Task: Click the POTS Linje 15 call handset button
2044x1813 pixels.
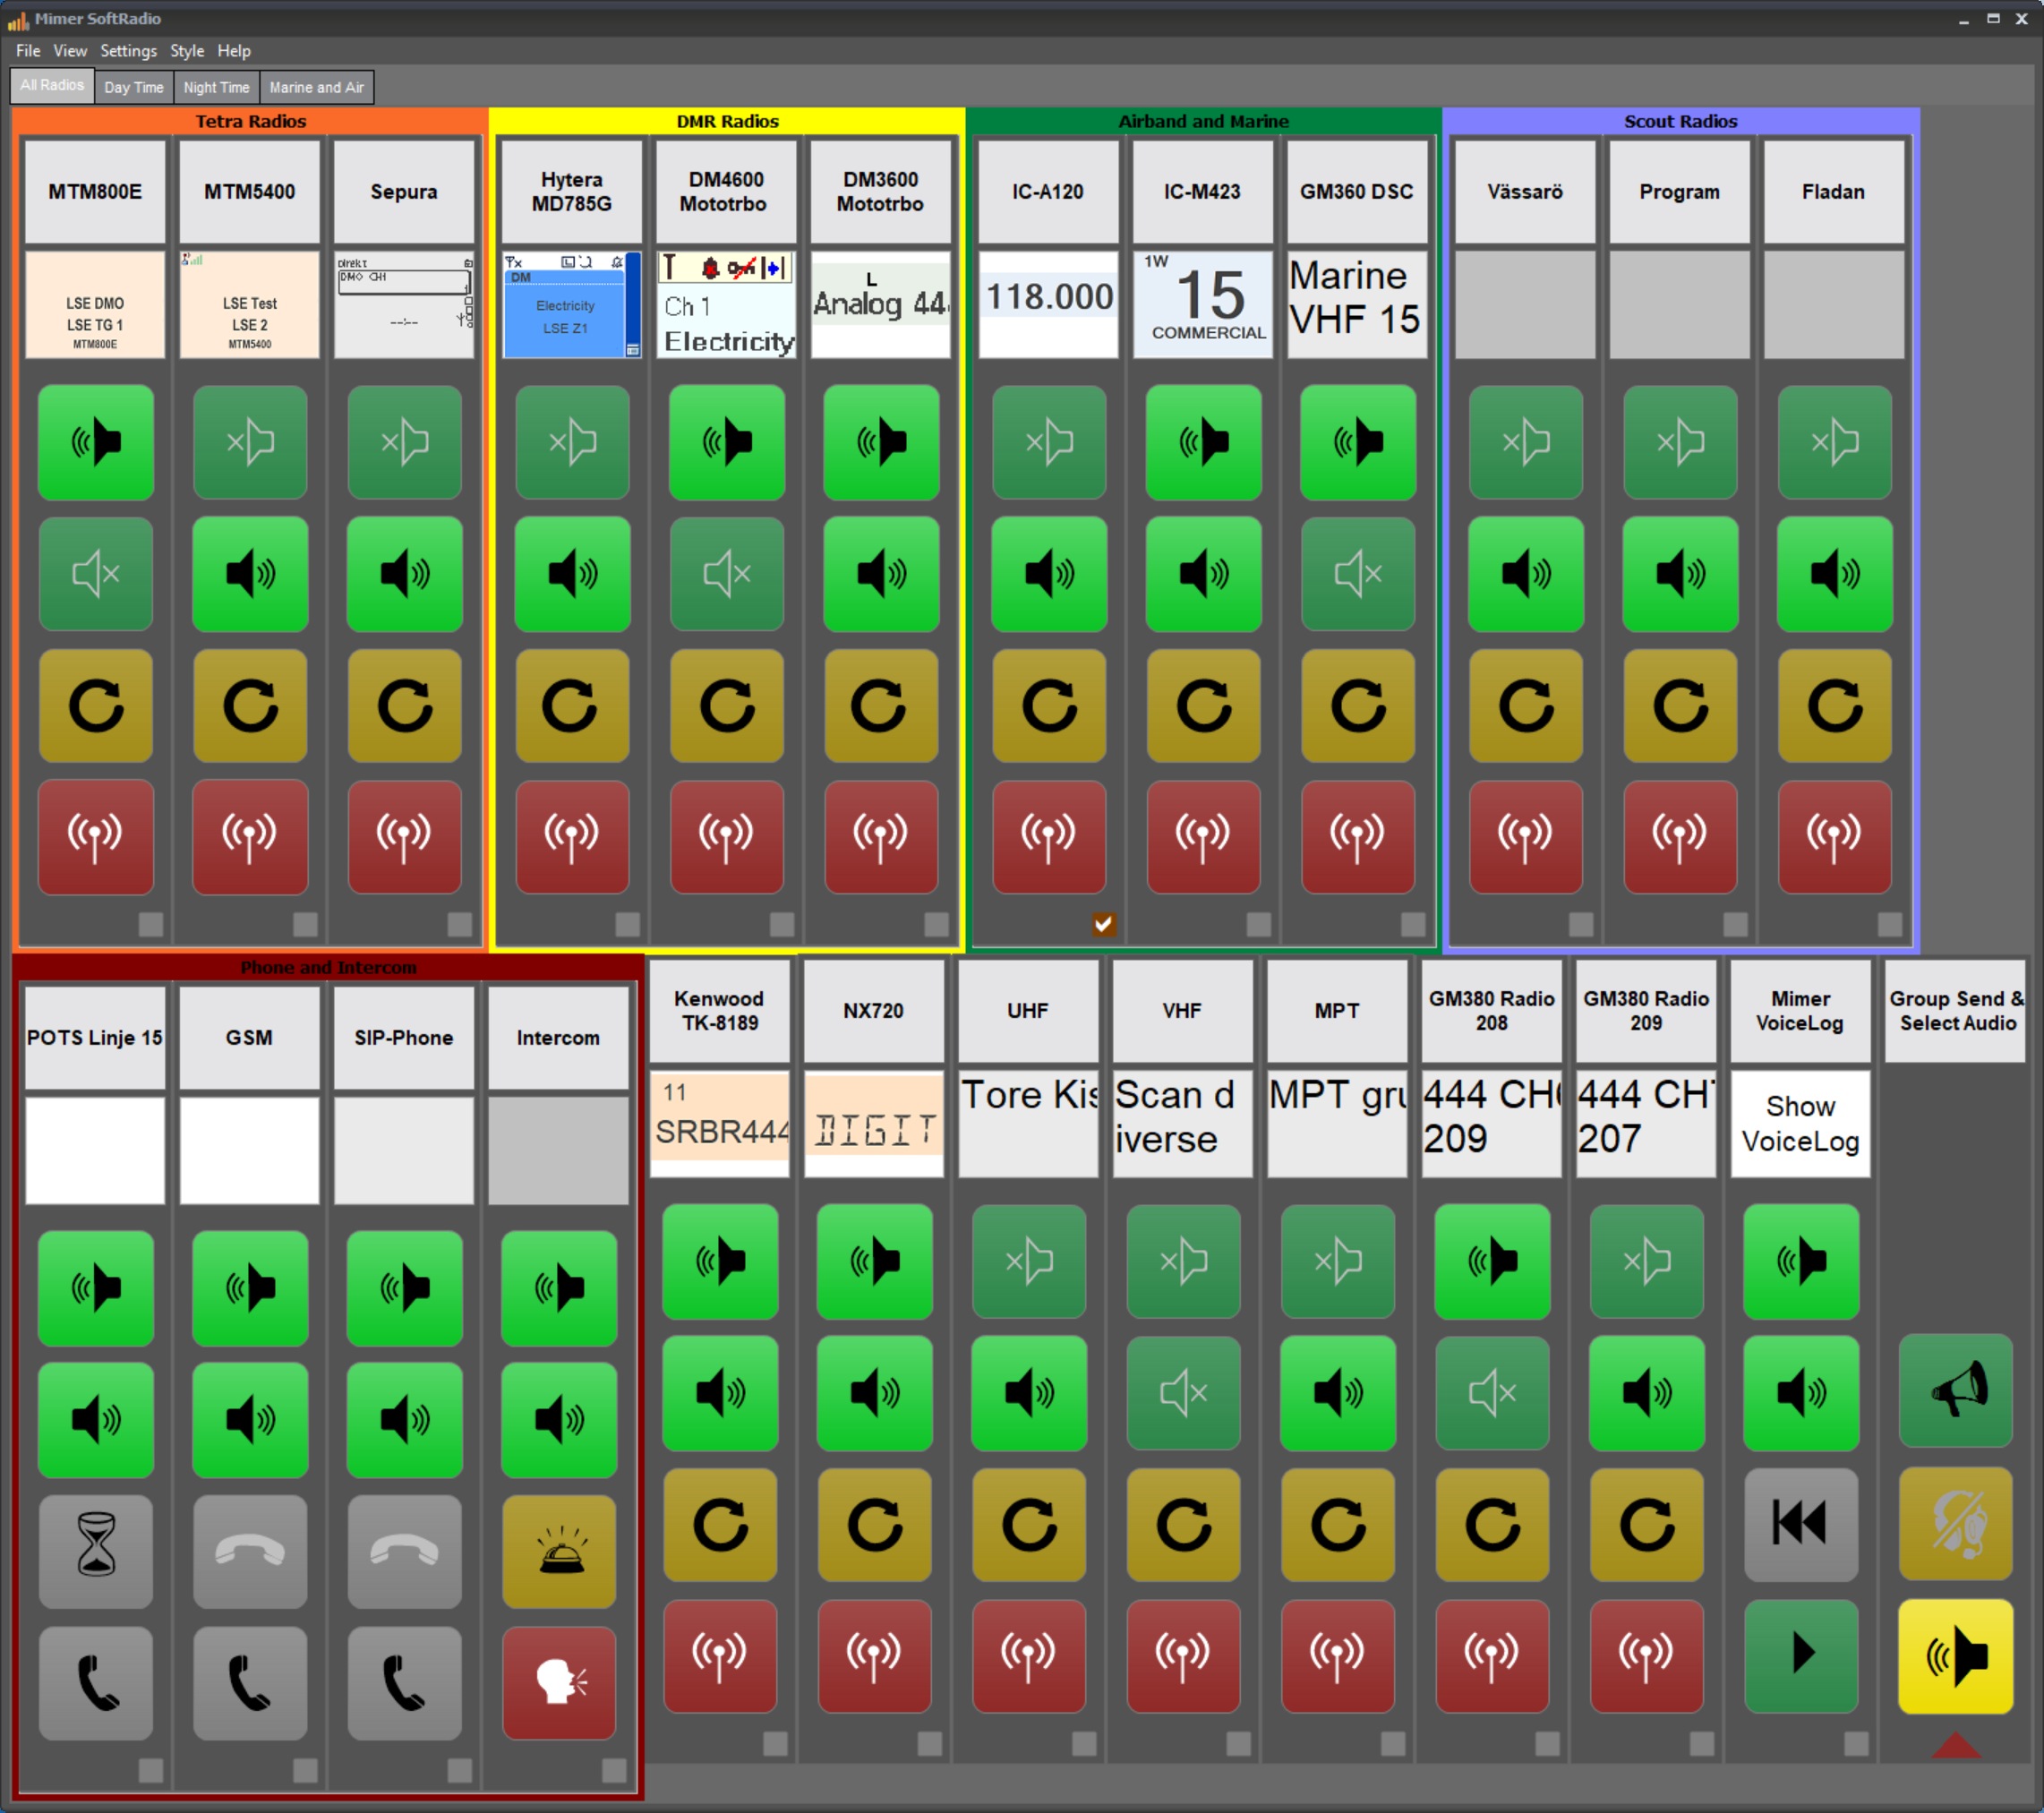Action: coord(96,1683)
